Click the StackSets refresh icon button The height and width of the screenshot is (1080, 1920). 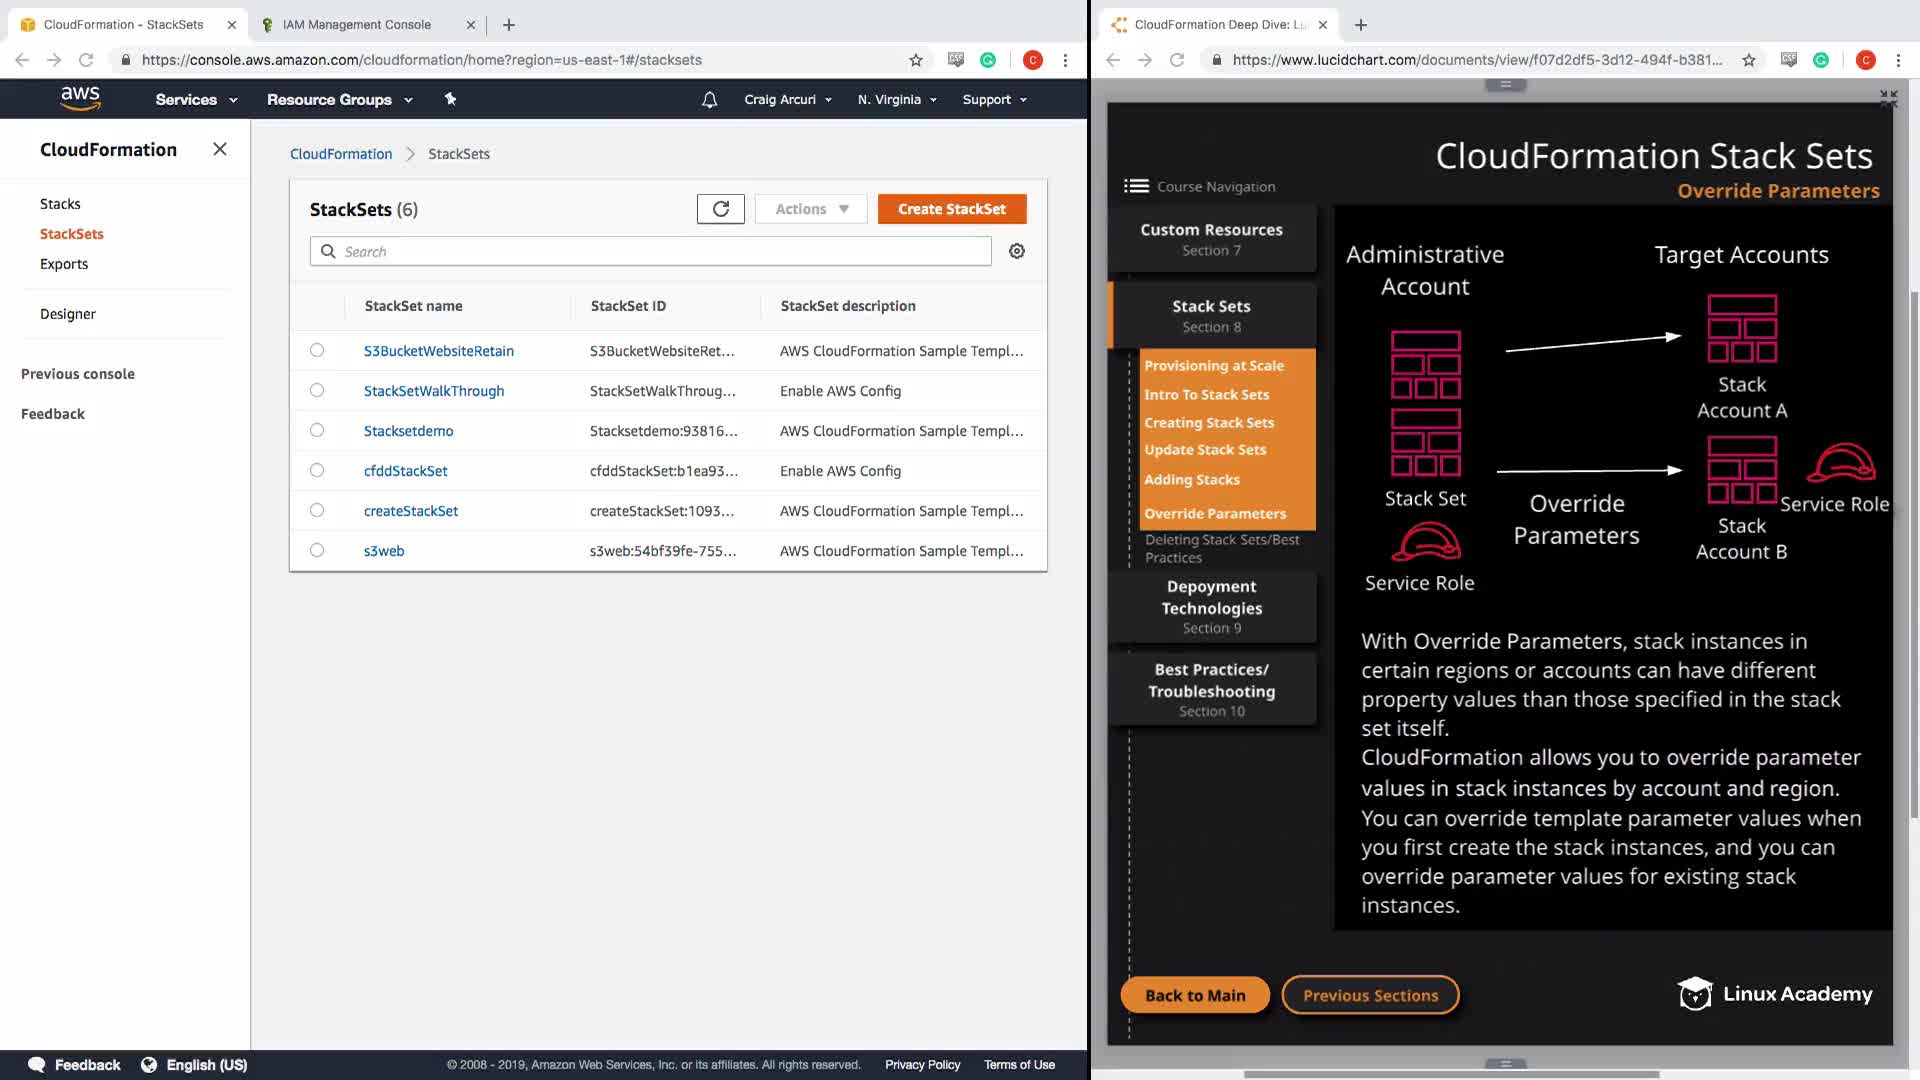click(720, 209)
